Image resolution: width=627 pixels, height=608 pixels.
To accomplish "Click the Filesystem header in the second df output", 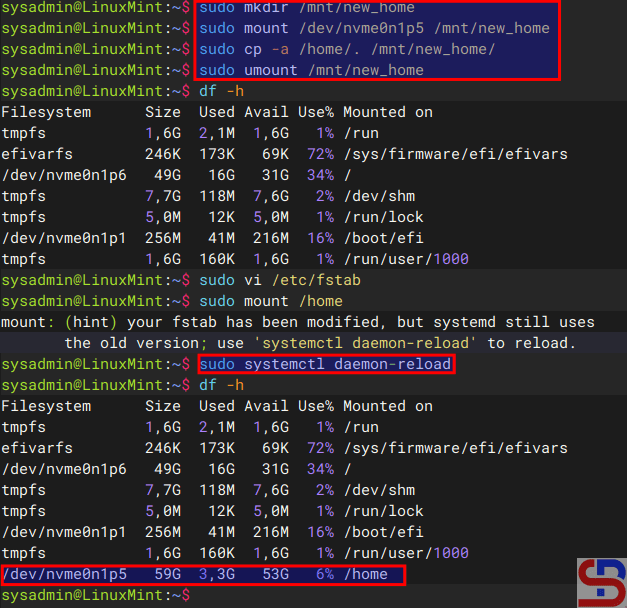I will [46, 406].
